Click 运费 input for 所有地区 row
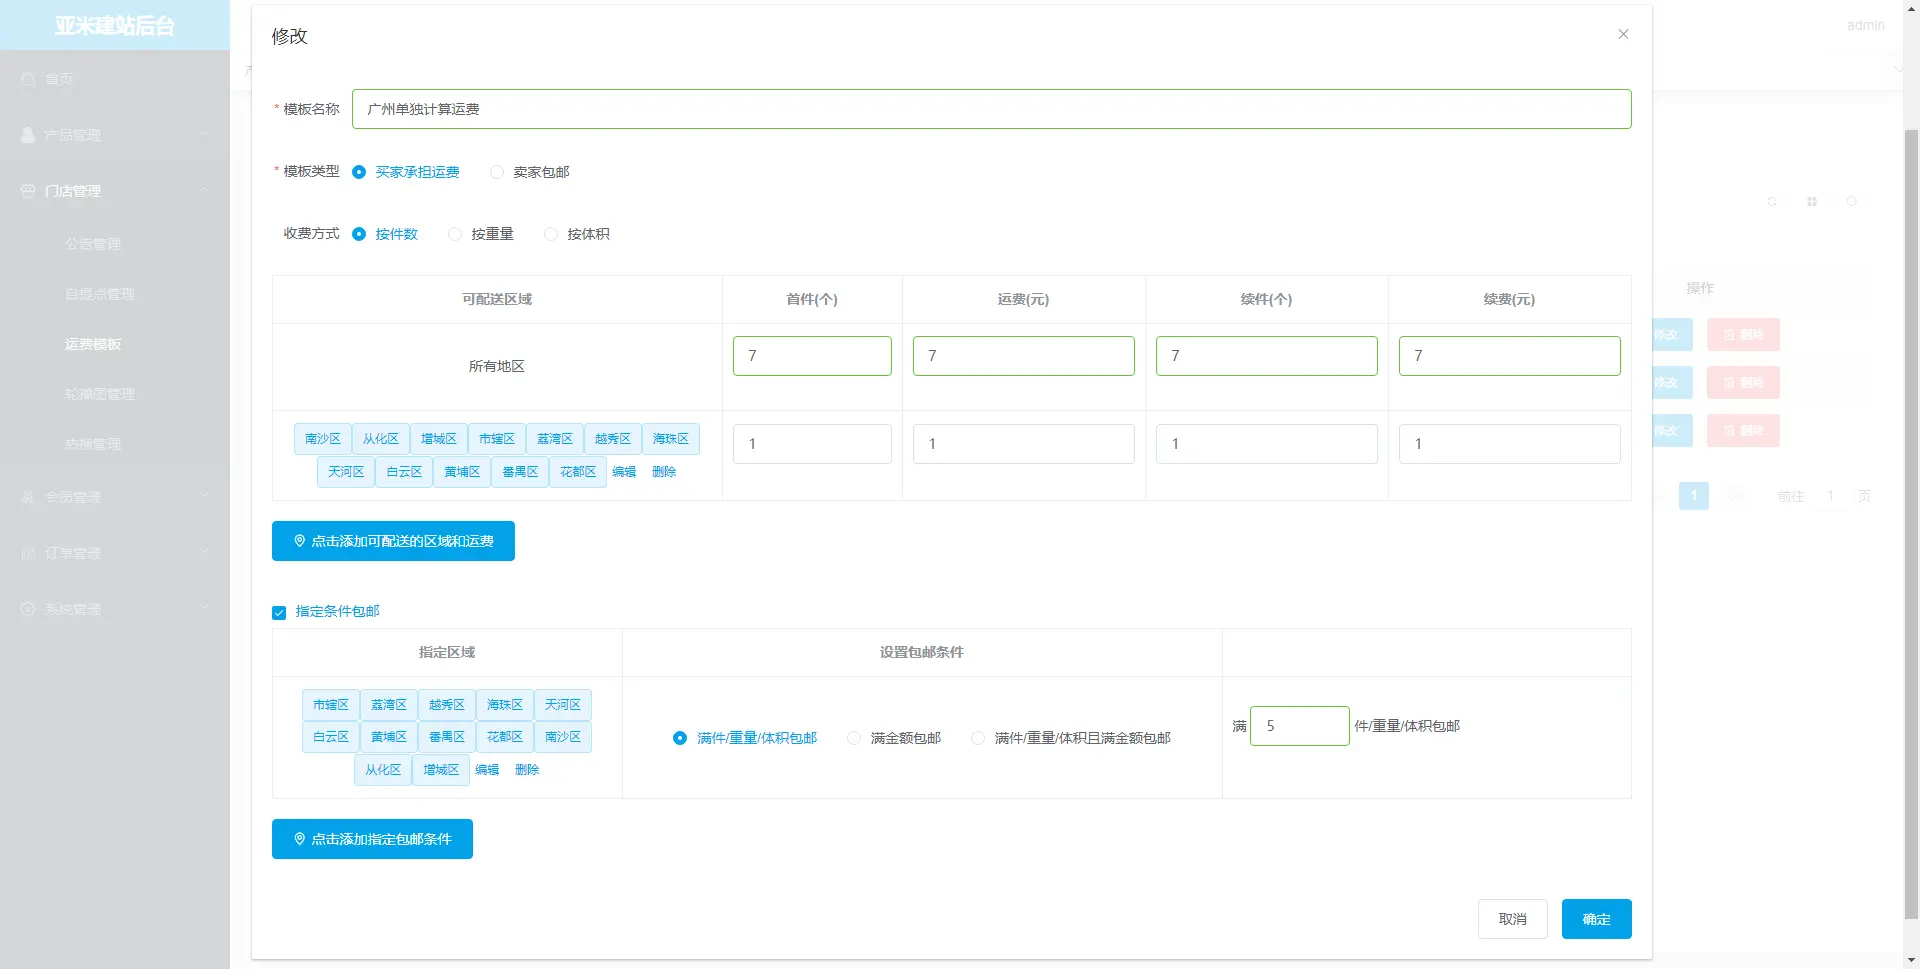 point(1024,356)
